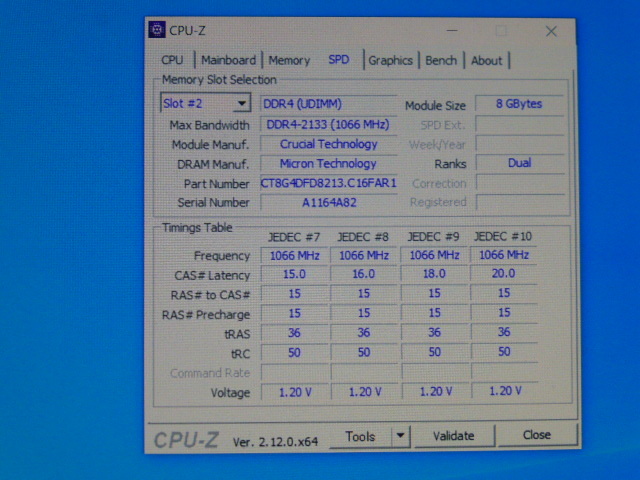The width and height of the screenshot is (640, 480).
Task: Click the Close button
Action: point(537,435)
